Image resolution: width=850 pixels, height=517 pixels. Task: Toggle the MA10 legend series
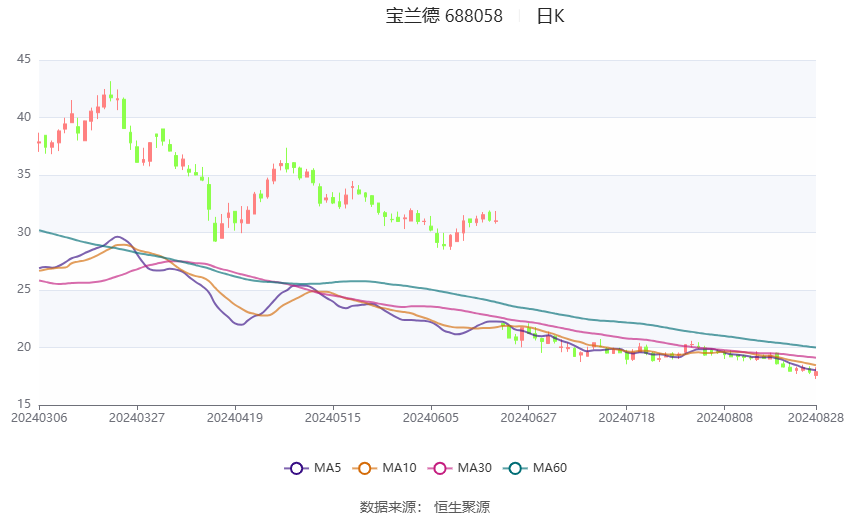pos(385,468)
